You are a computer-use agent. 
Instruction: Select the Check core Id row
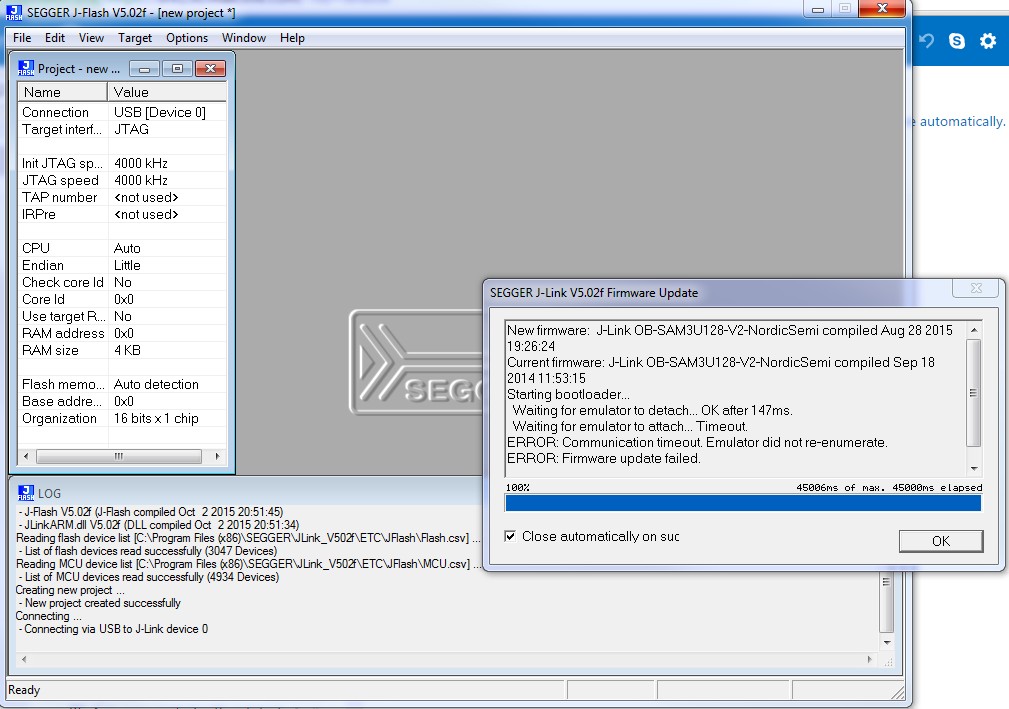122,282
